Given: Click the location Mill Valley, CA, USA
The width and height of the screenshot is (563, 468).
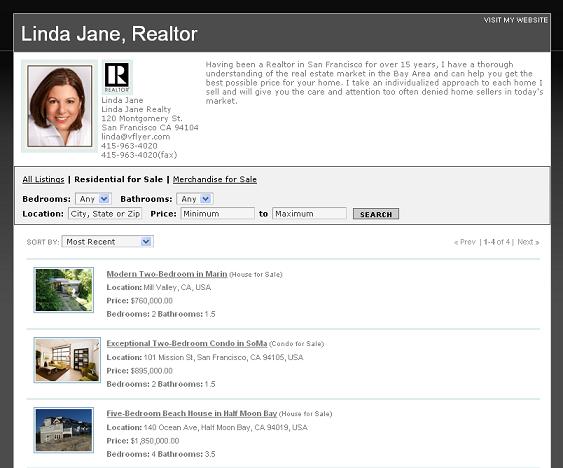Looking at the screenshot, I should 177,287.
